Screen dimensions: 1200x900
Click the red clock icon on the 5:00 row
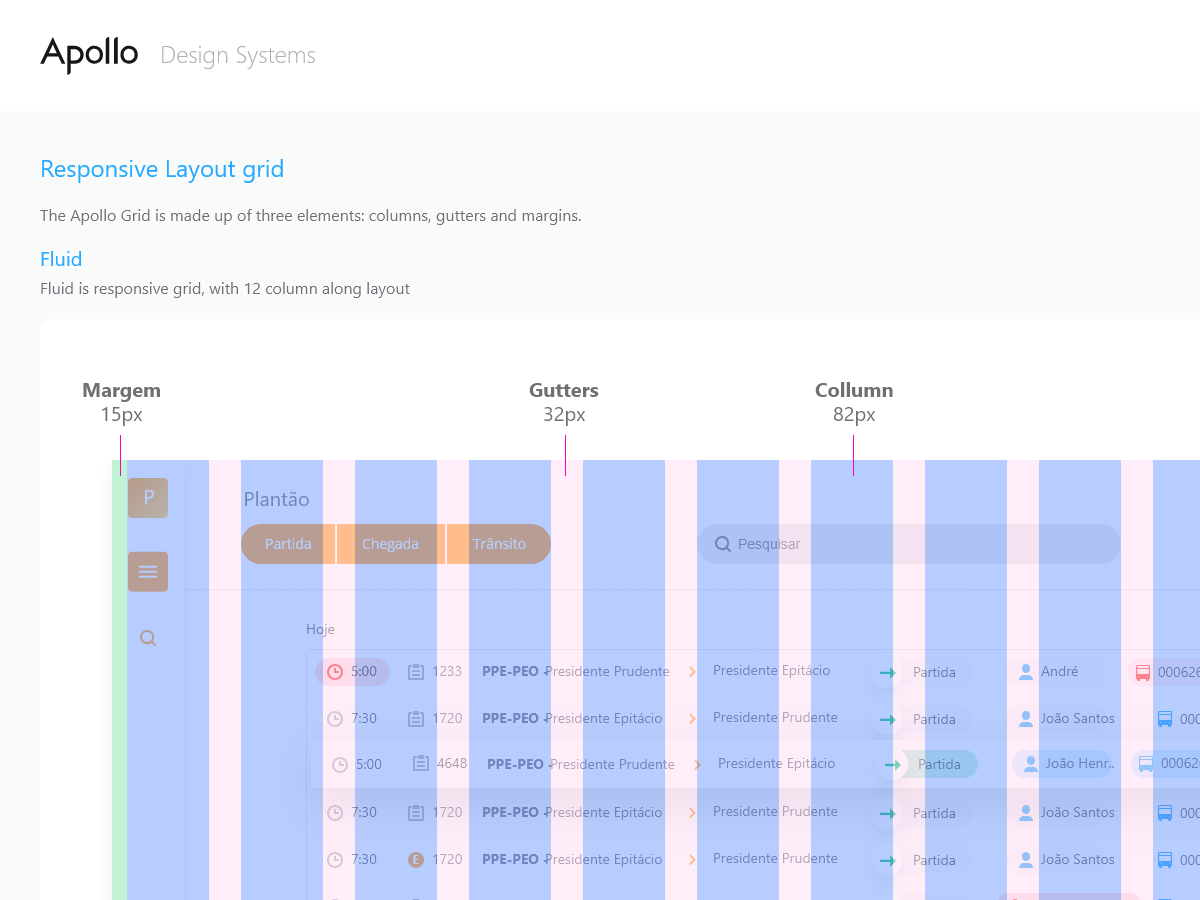335,672
